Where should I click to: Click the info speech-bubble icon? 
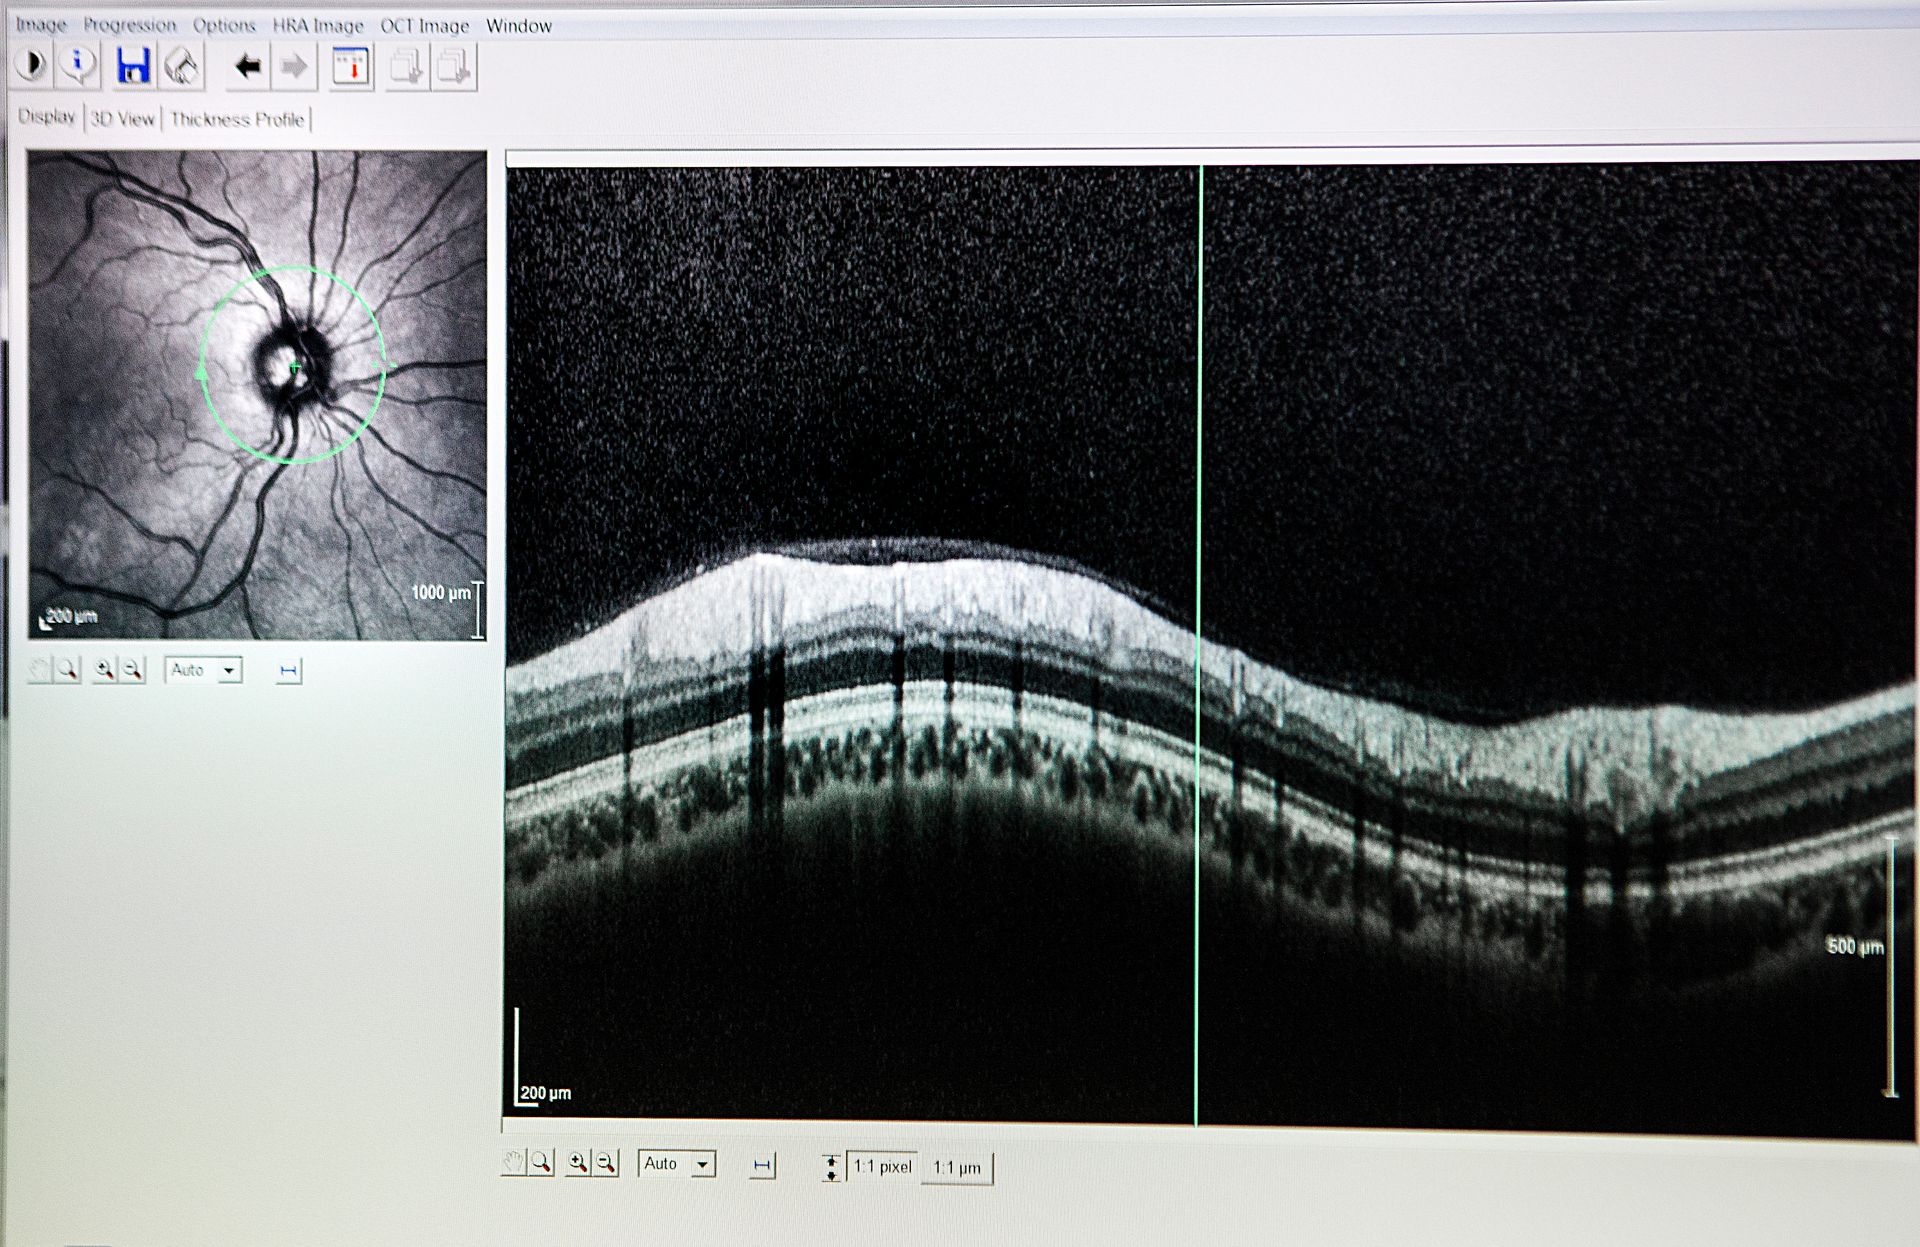tap(77, 66)
